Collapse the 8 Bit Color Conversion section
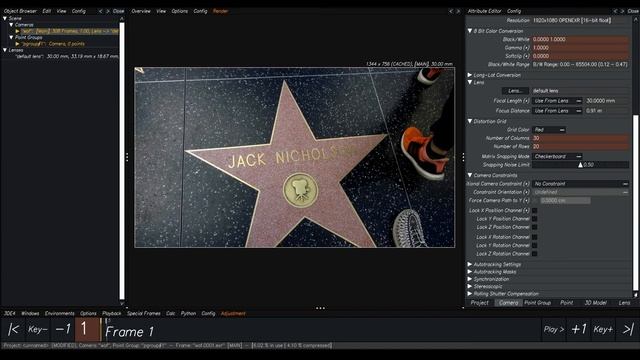This screenshot has width=640, height=360. coord(470,31)
